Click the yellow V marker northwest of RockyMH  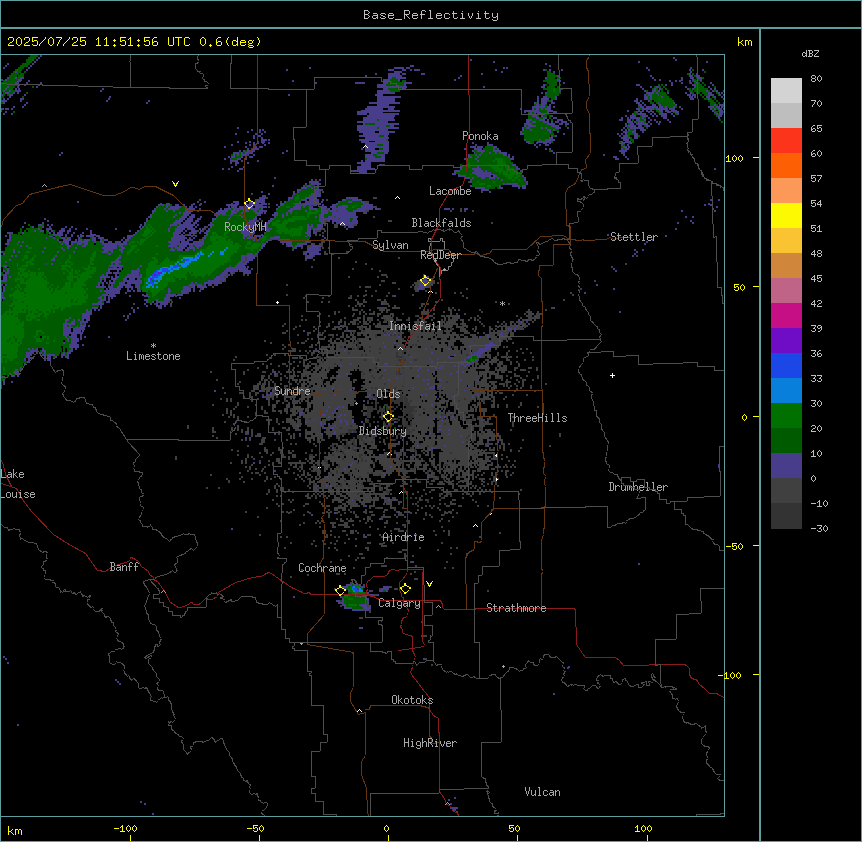175,184
